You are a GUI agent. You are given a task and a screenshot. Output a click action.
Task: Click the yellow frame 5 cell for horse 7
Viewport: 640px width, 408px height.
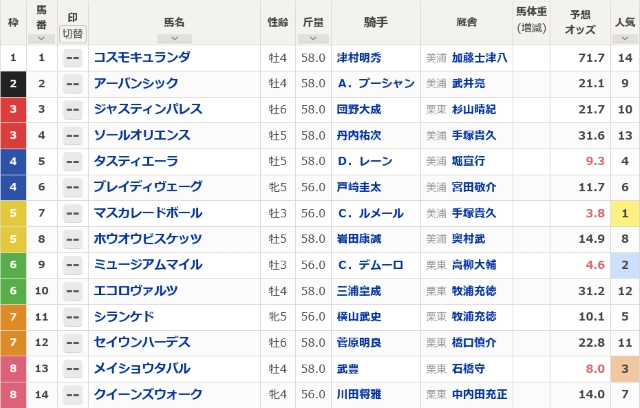pyautogui.click(x=13, y=213)
